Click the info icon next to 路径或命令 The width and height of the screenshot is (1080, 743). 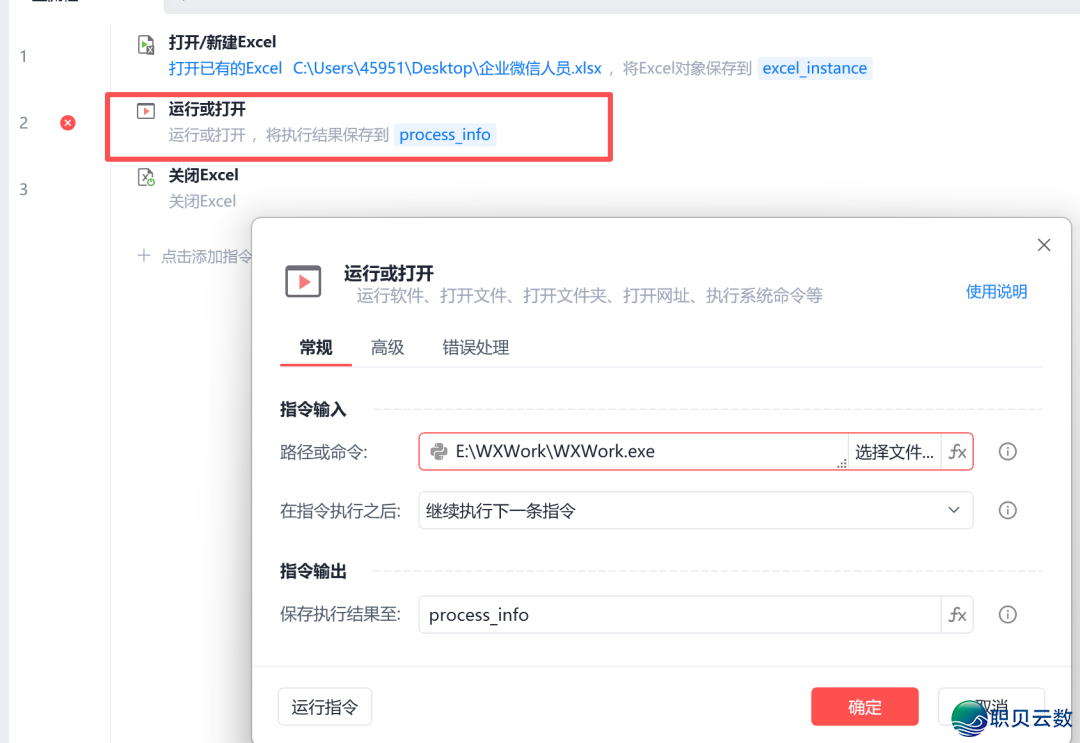1007,451
